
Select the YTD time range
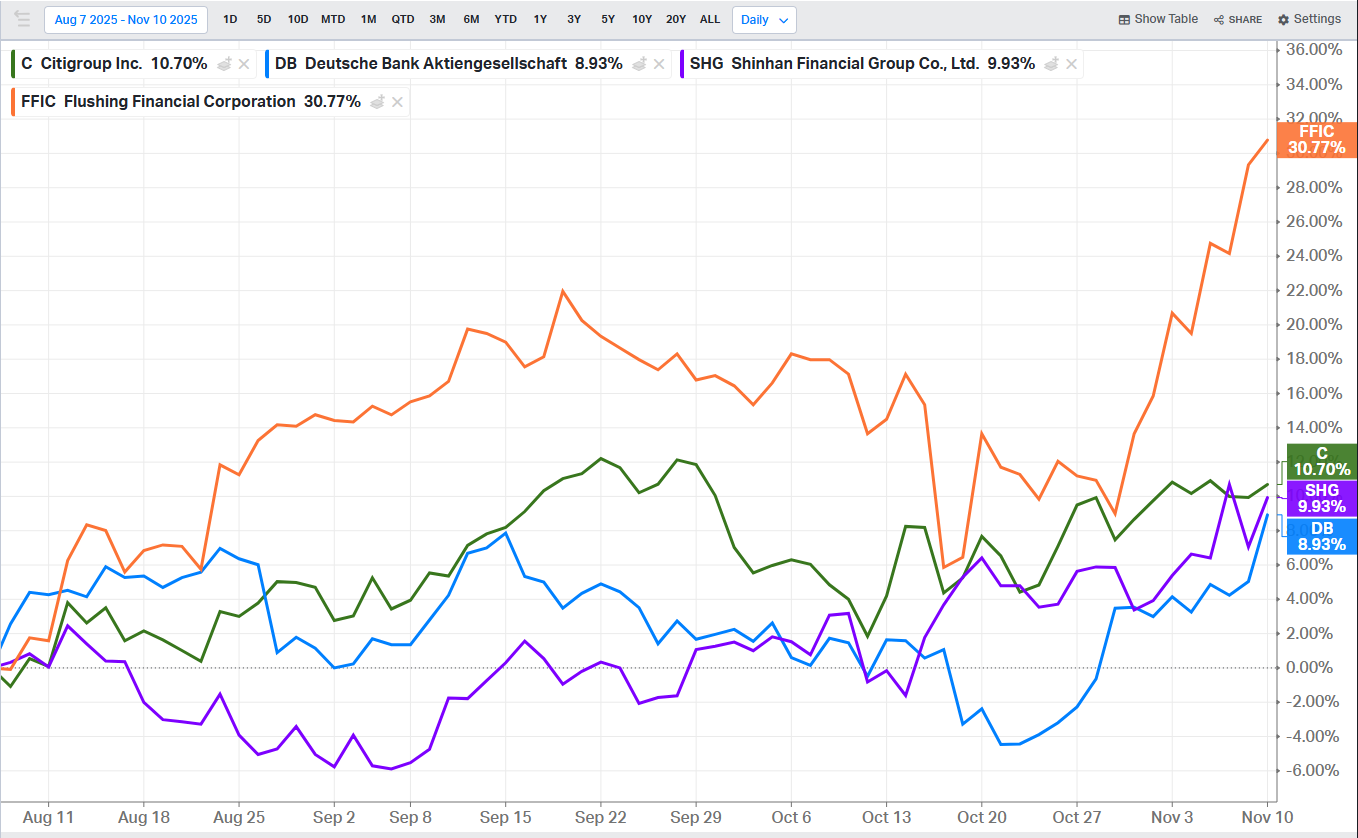pos(506,19)
